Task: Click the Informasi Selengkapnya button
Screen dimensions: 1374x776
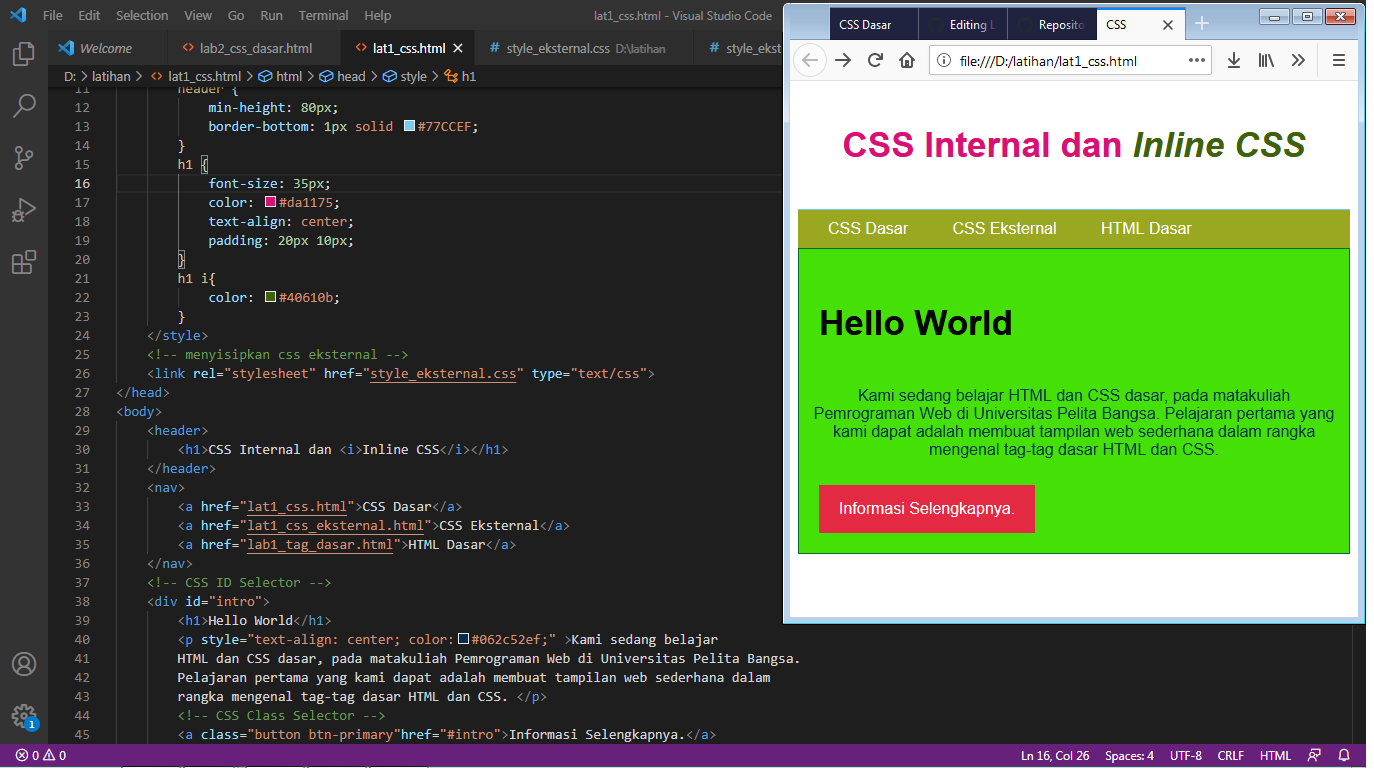Action: pos(926,509)
